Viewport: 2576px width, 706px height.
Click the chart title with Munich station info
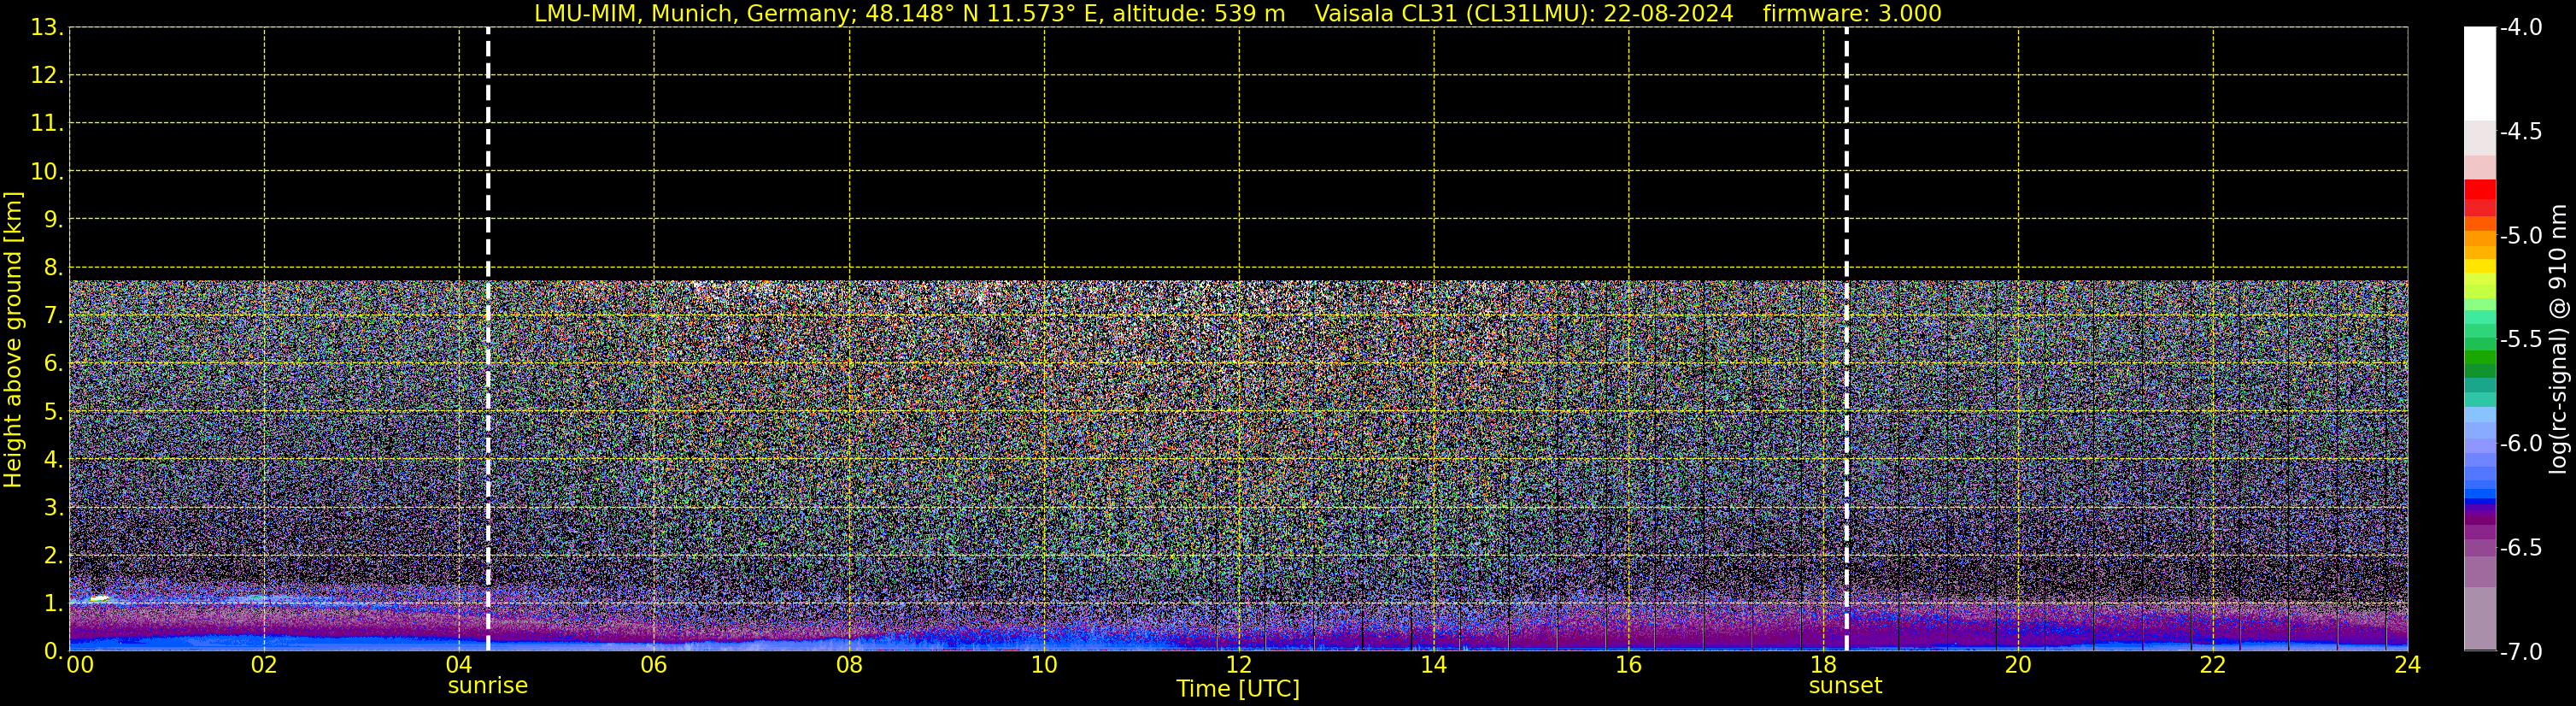click(x=1238, y=14)
